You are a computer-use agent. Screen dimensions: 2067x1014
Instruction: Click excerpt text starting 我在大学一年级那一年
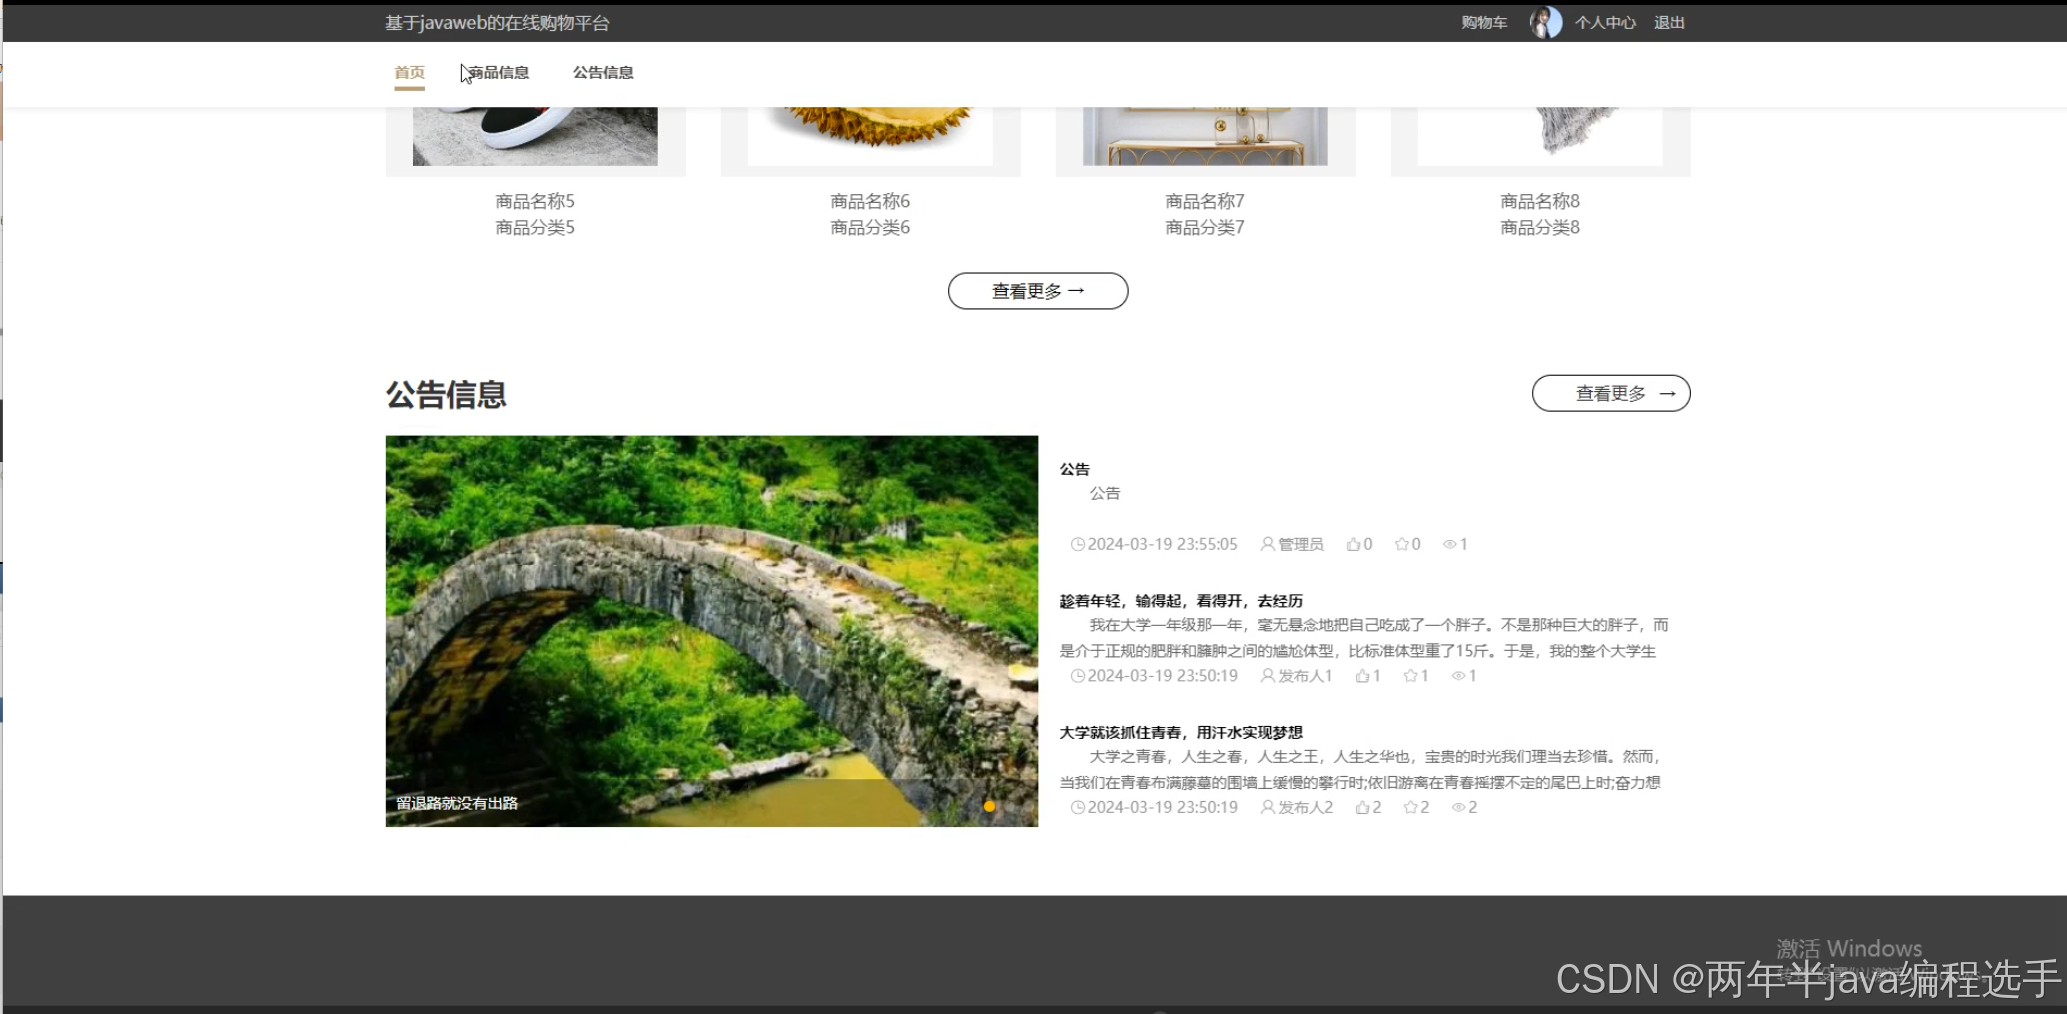[1364, 638]
